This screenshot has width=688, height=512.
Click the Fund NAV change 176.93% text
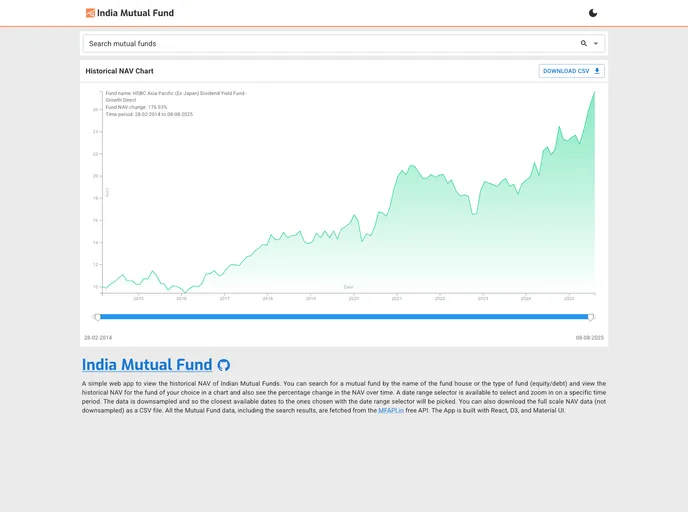pyautogui.click(x=136, y=107)
